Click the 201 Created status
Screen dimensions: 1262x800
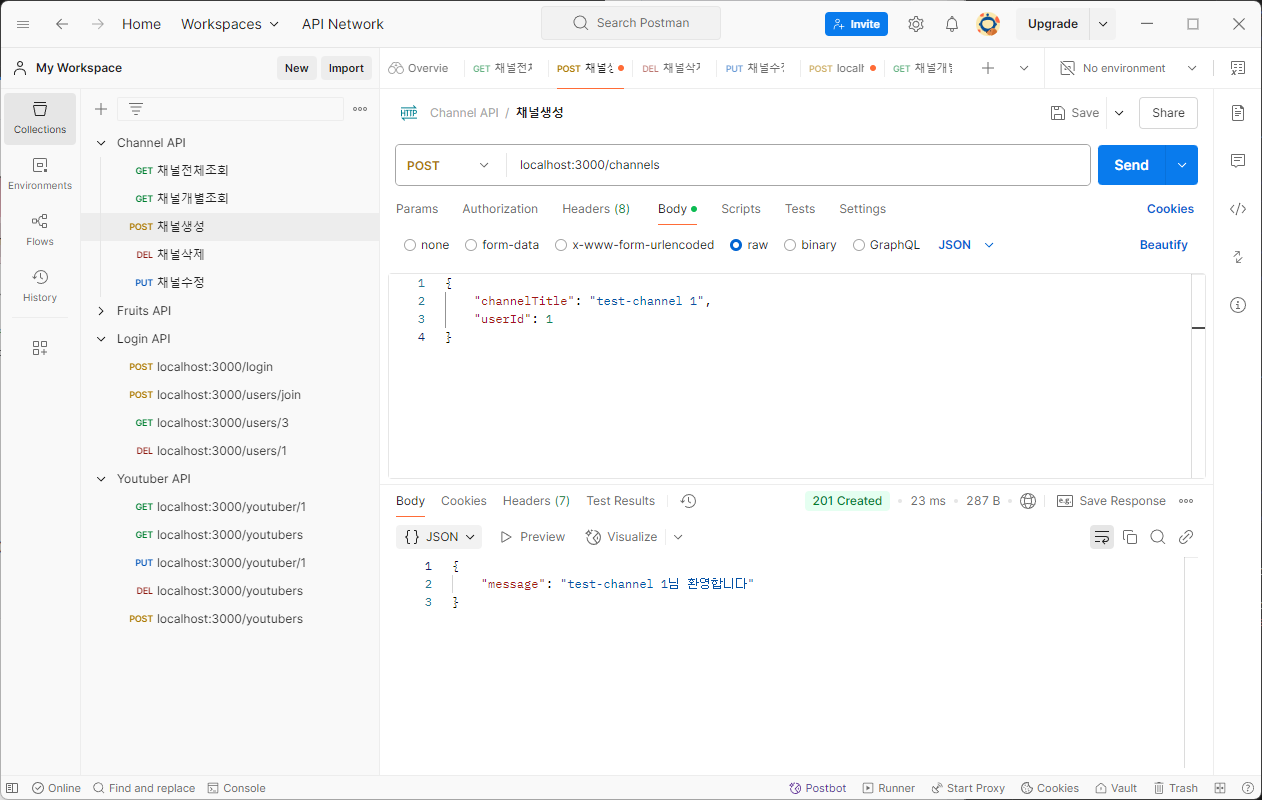click(847, 501)
